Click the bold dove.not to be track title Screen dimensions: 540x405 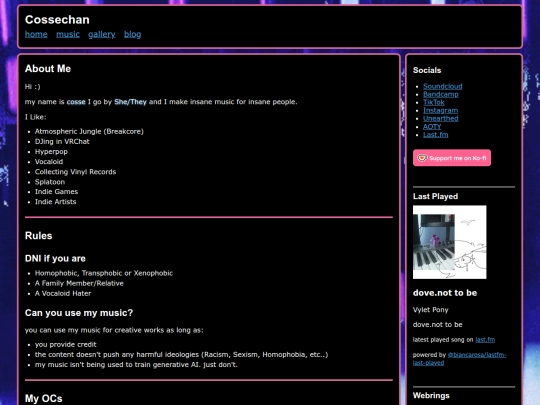(445, 293)
